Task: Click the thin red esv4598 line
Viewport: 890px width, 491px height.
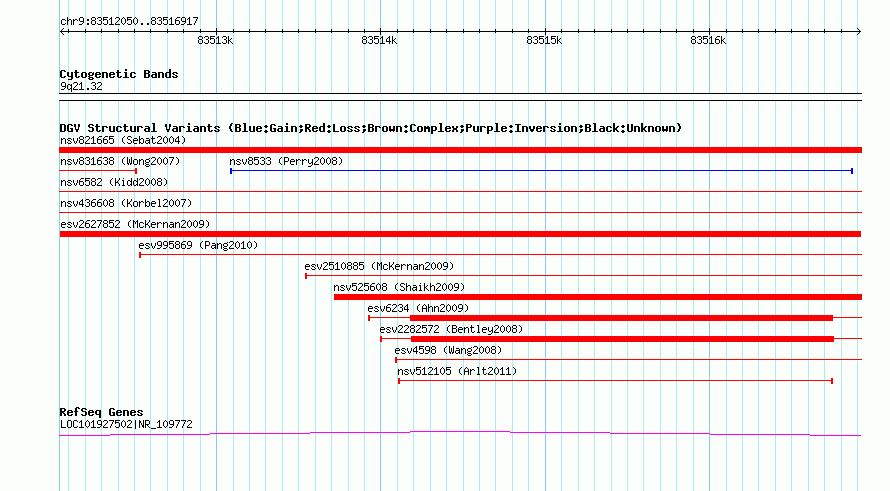Action: (x=628, y=360)
